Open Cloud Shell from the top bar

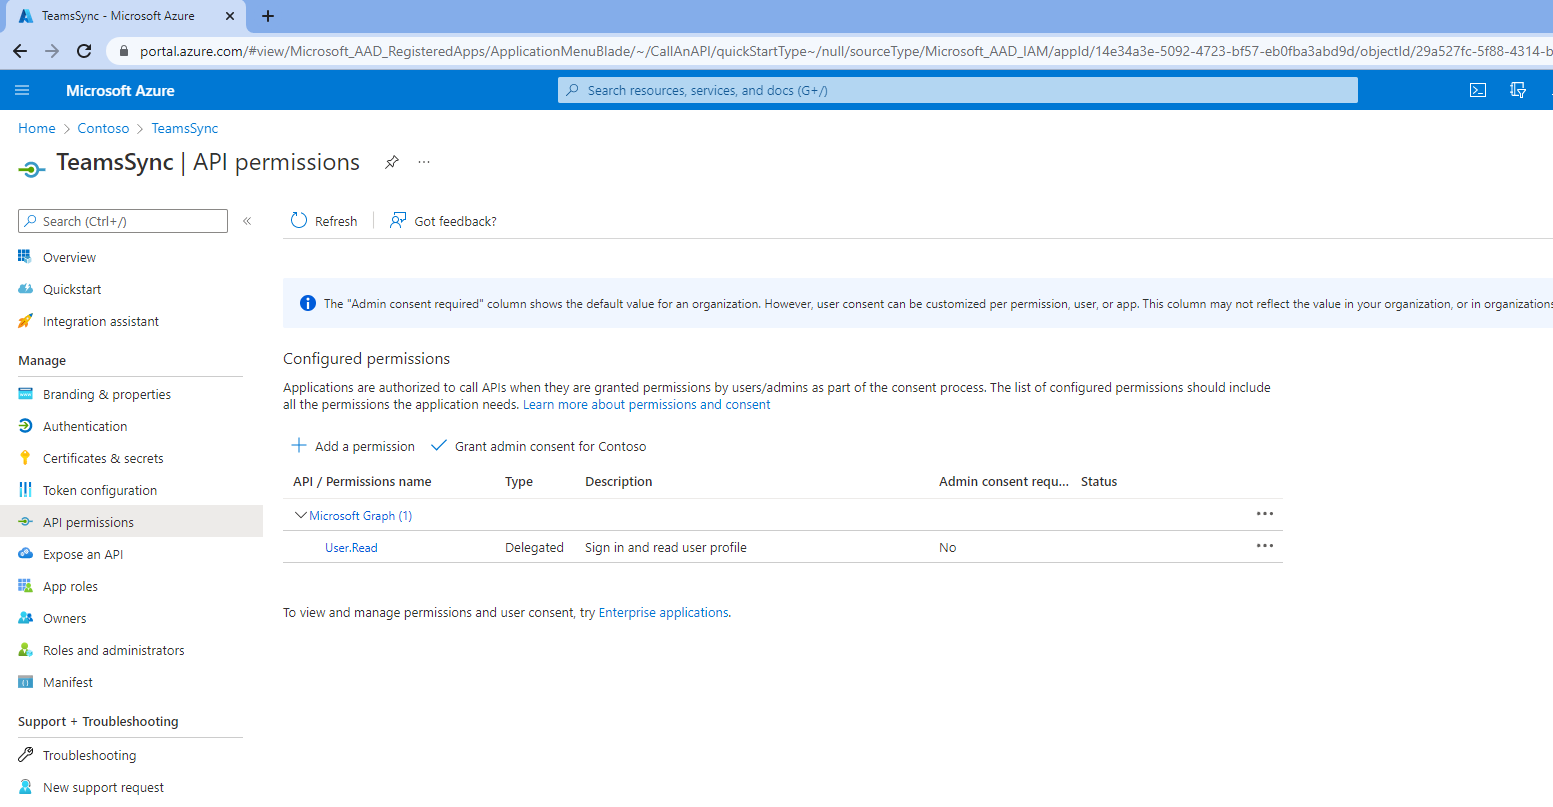(1478, 90)
